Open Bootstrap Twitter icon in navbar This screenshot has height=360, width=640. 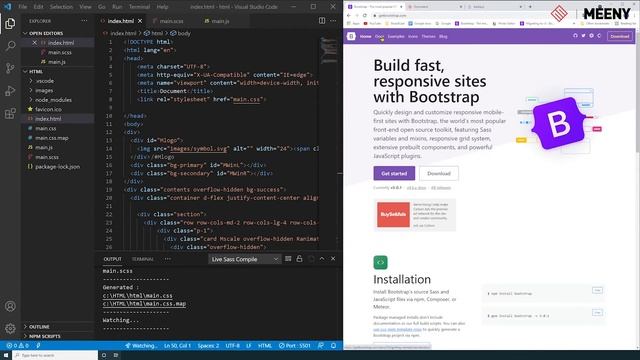click(583, 36)
